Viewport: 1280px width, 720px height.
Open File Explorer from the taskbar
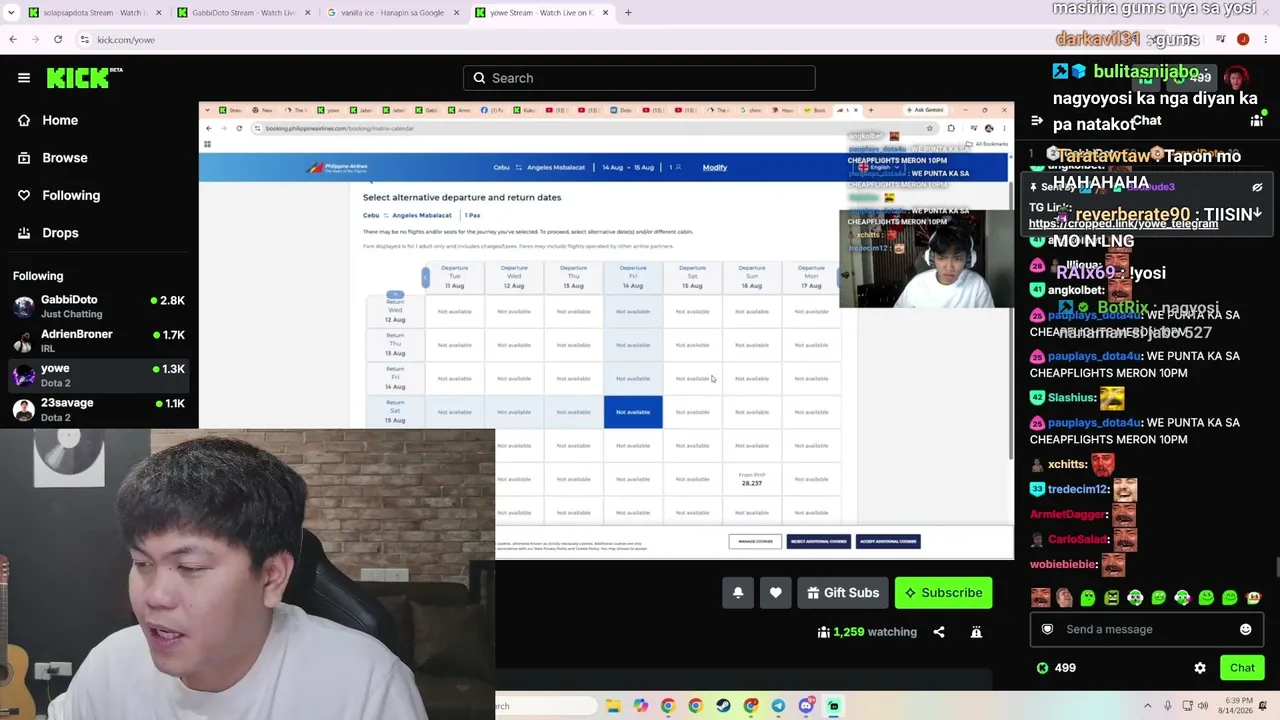(613, 706)
